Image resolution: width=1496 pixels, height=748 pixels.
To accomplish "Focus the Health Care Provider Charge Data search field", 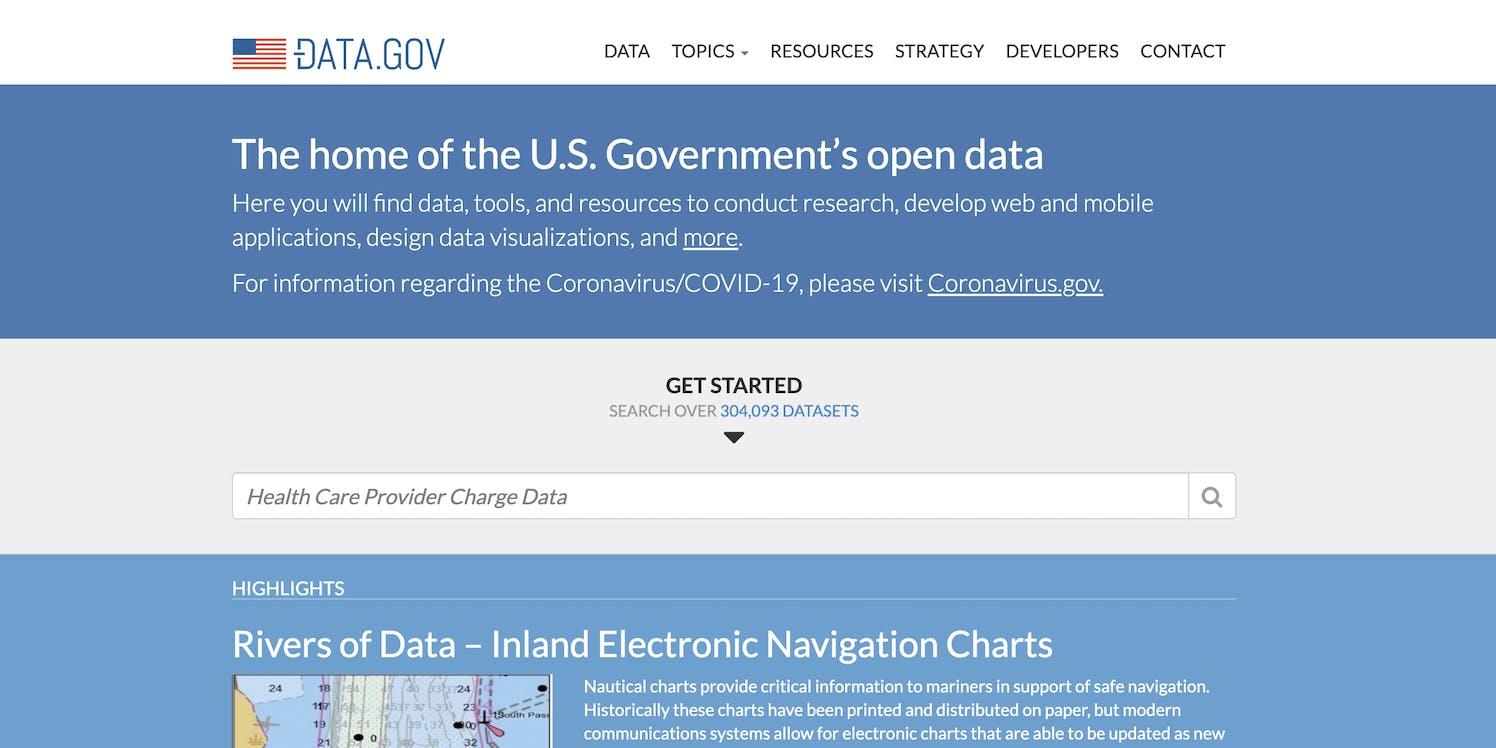I will click(710, 496).
